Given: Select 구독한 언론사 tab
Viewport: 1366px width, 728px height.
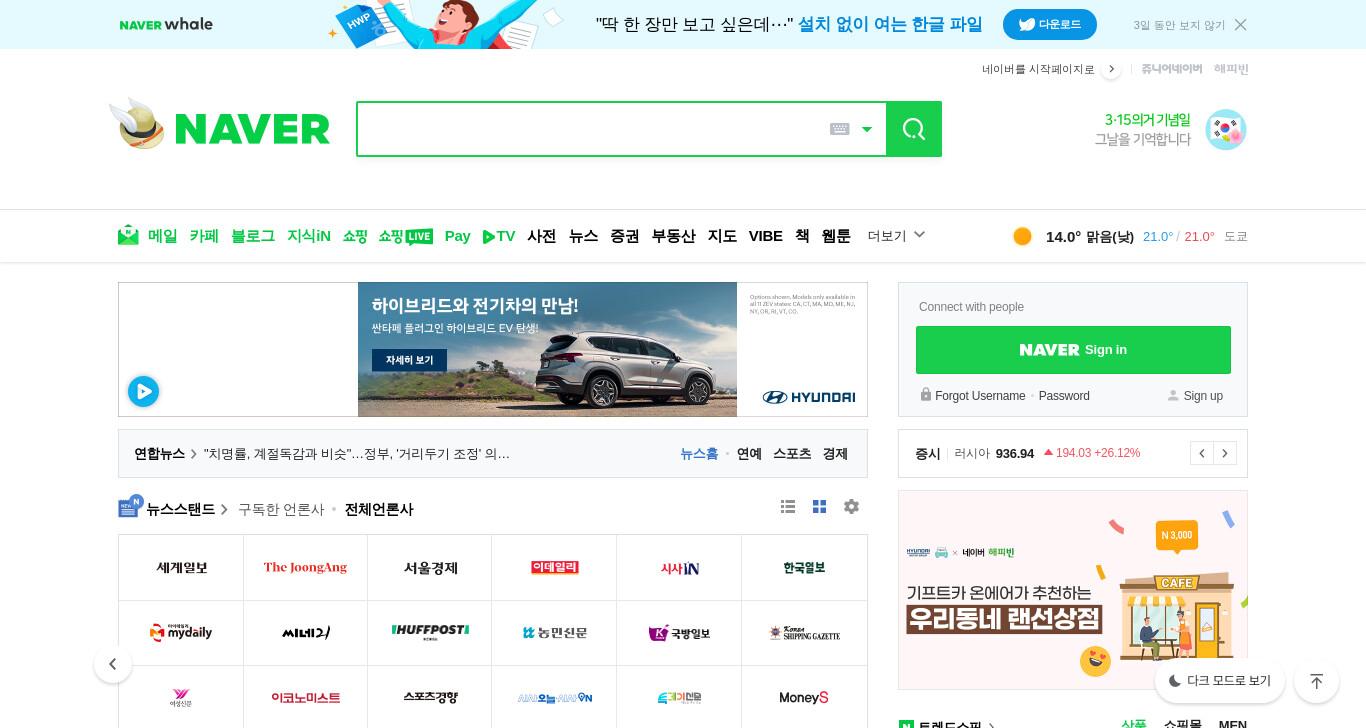Looking at the screenshot, I should pos(281,509).
